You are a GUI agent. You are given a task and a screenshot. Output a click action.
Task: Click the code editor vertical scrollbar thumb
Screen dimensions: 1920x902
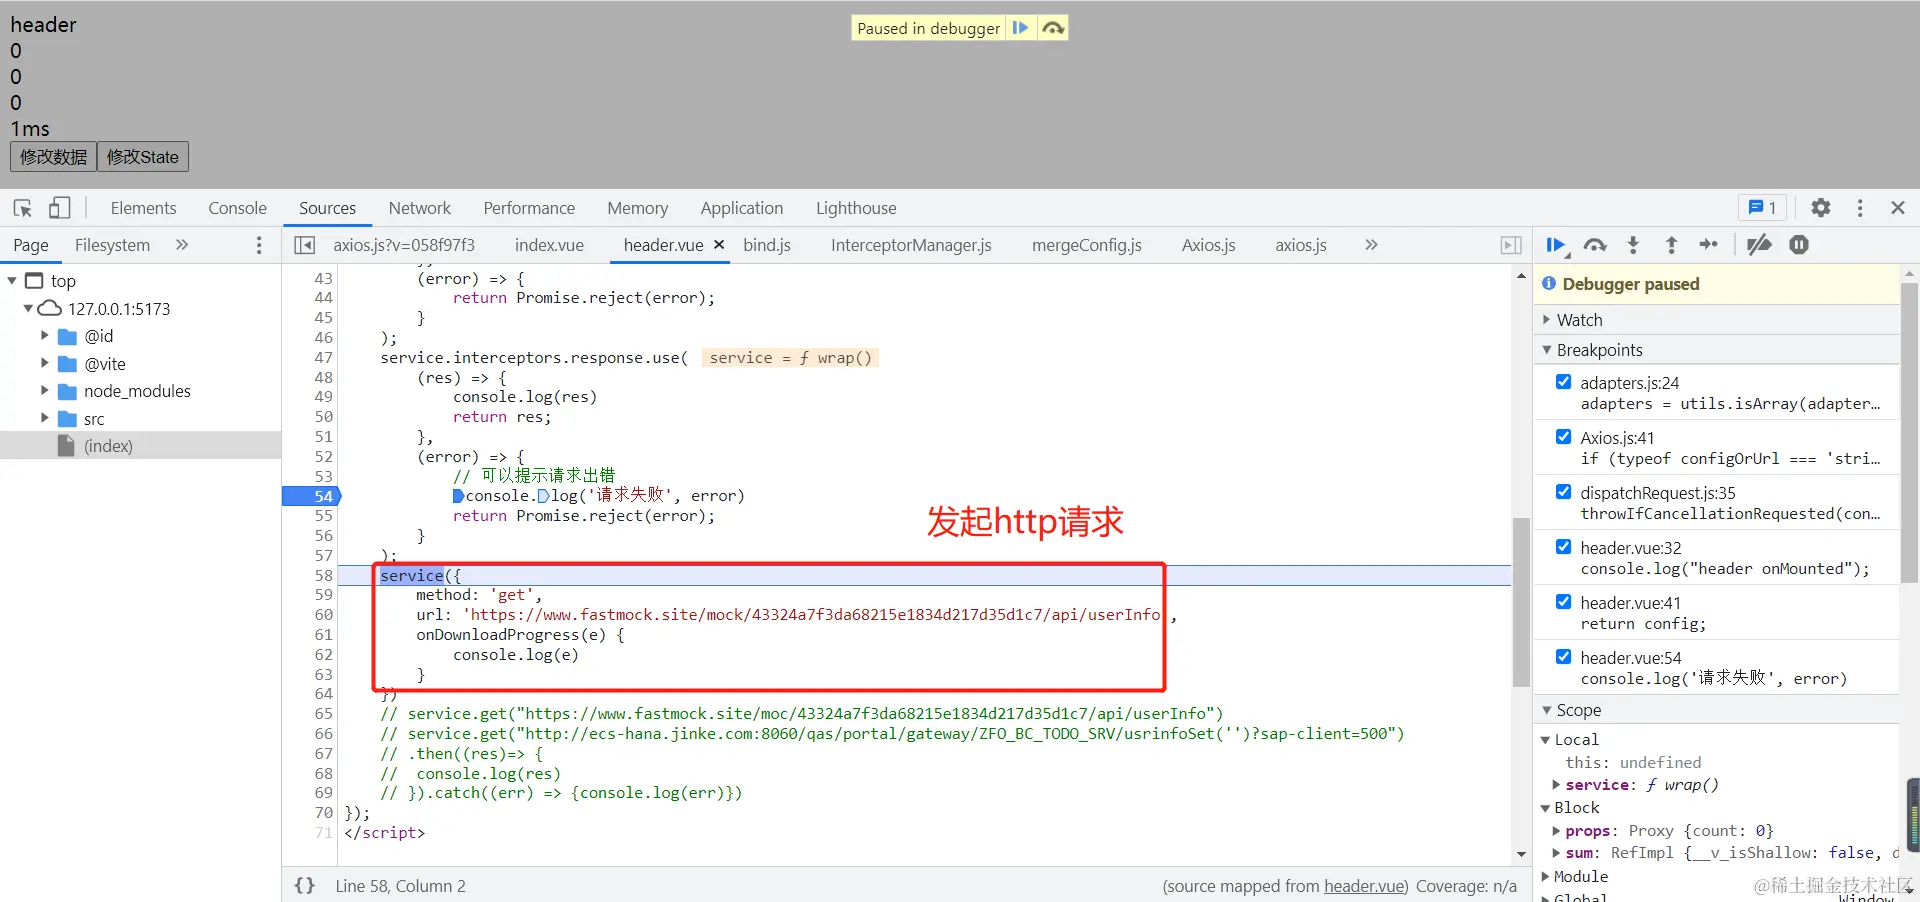point(1521,602)
